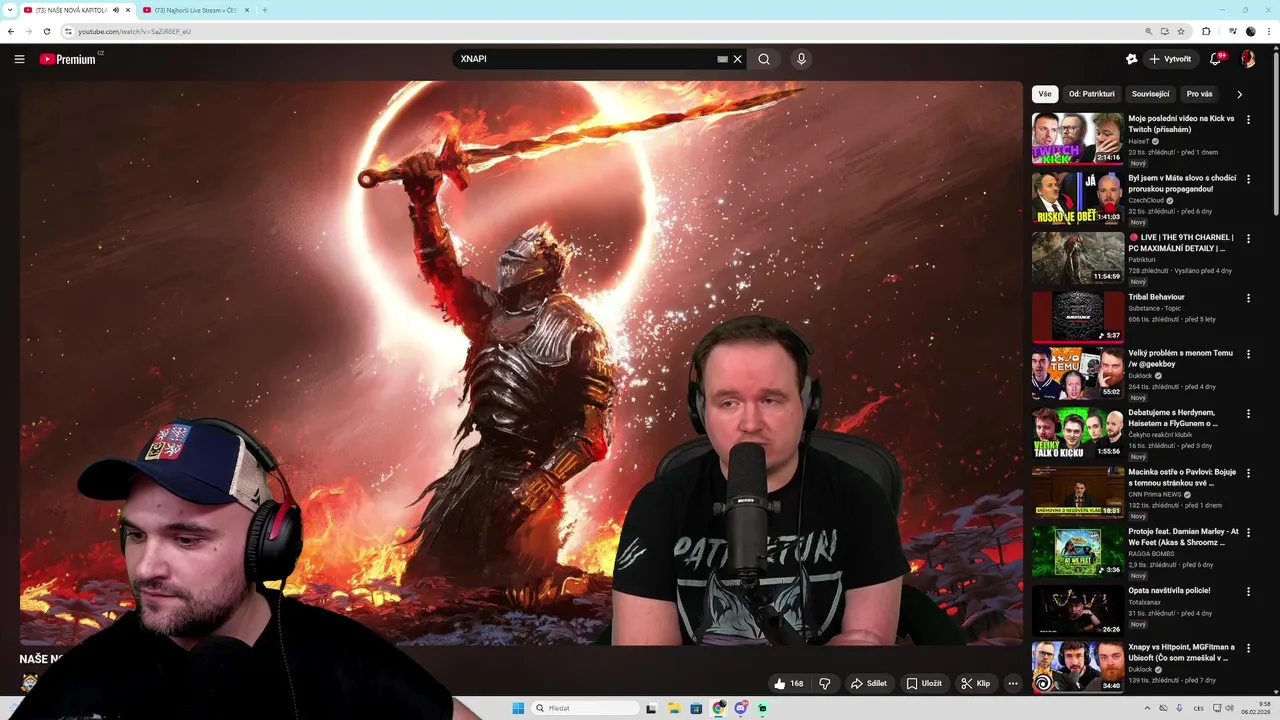Viewport: 1280px width, 720px height.
Task: Open Tribal Behaviour video thumbnail
Action: click(1078, 316)
